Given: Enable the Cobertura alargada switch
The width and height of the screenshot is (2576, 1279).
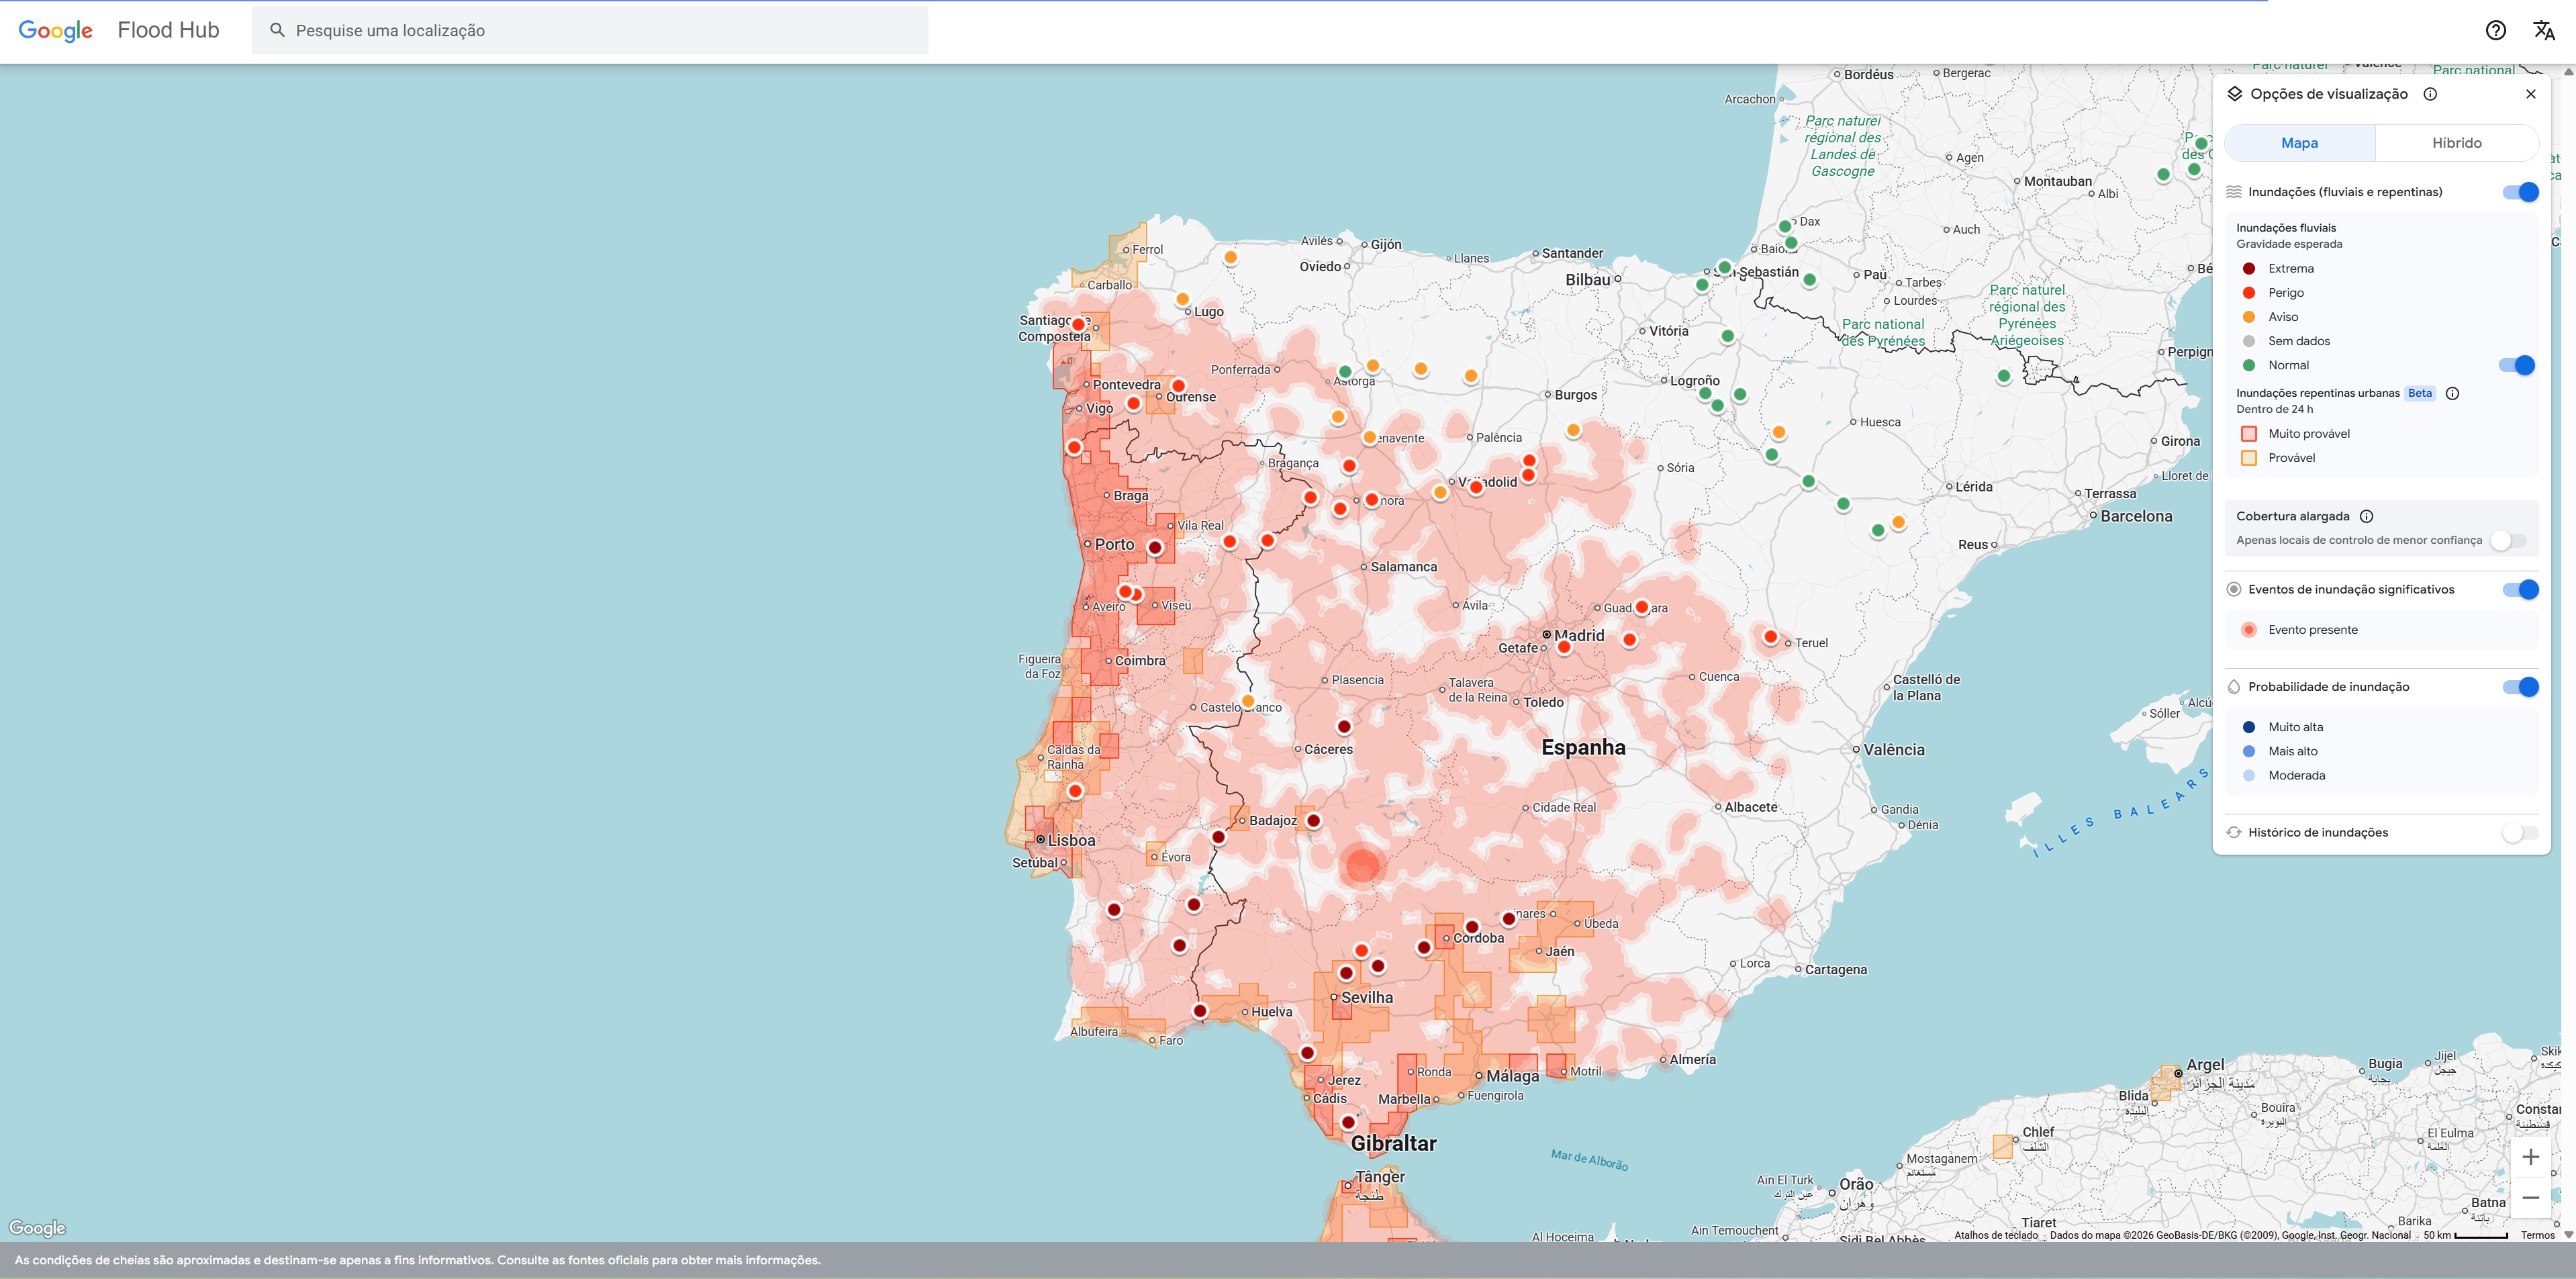Looking at the screenshot, I should coord(2507,540).
